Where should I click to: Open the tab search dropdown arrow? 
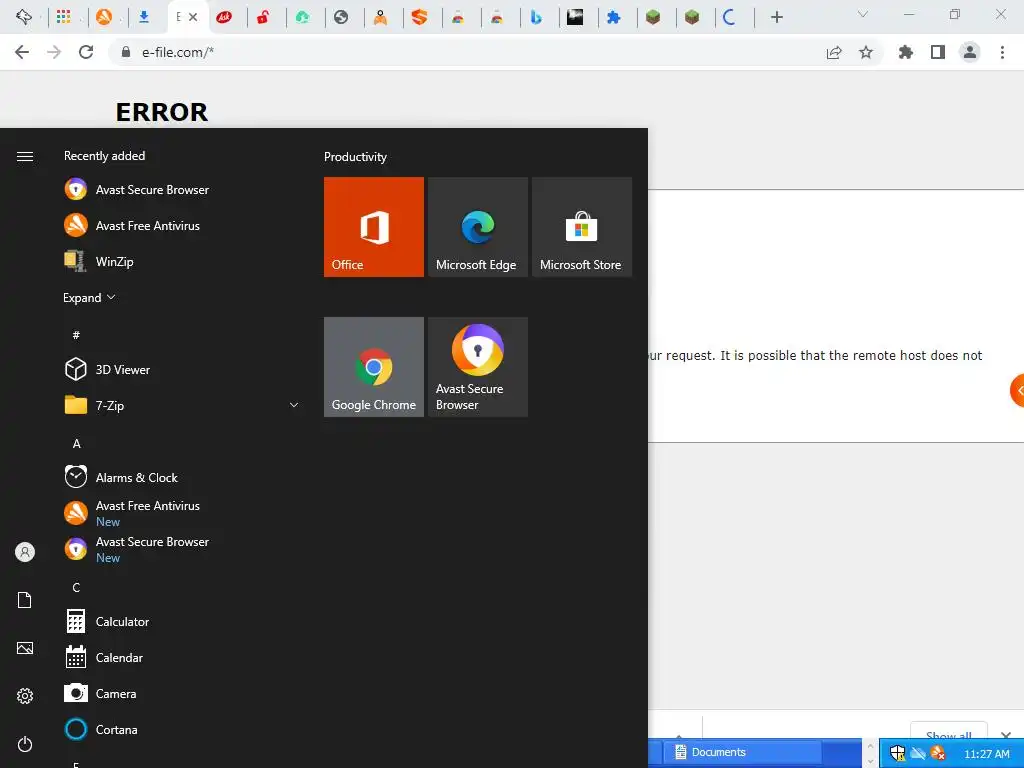click(863, 14)
